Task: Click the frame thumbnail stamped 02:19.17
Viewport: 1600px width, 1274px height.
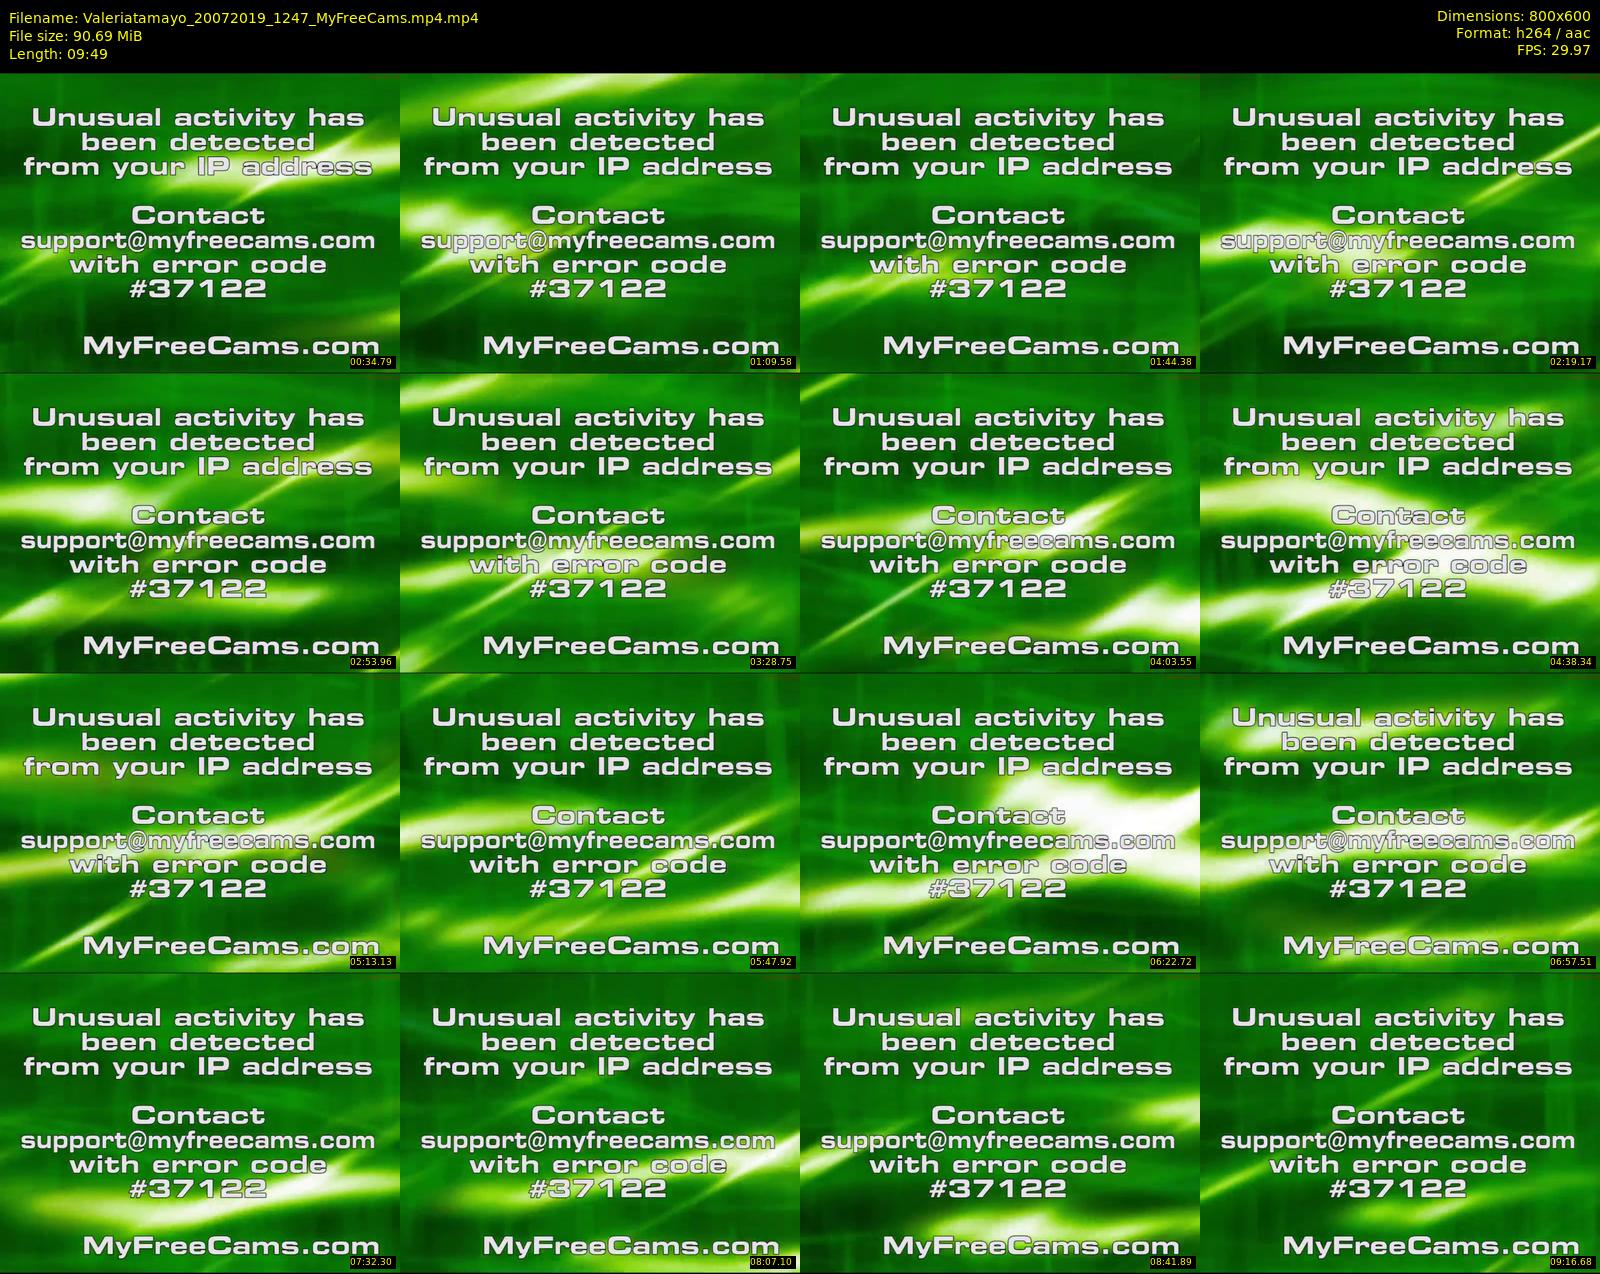Action: click(x=1400, y=223)
